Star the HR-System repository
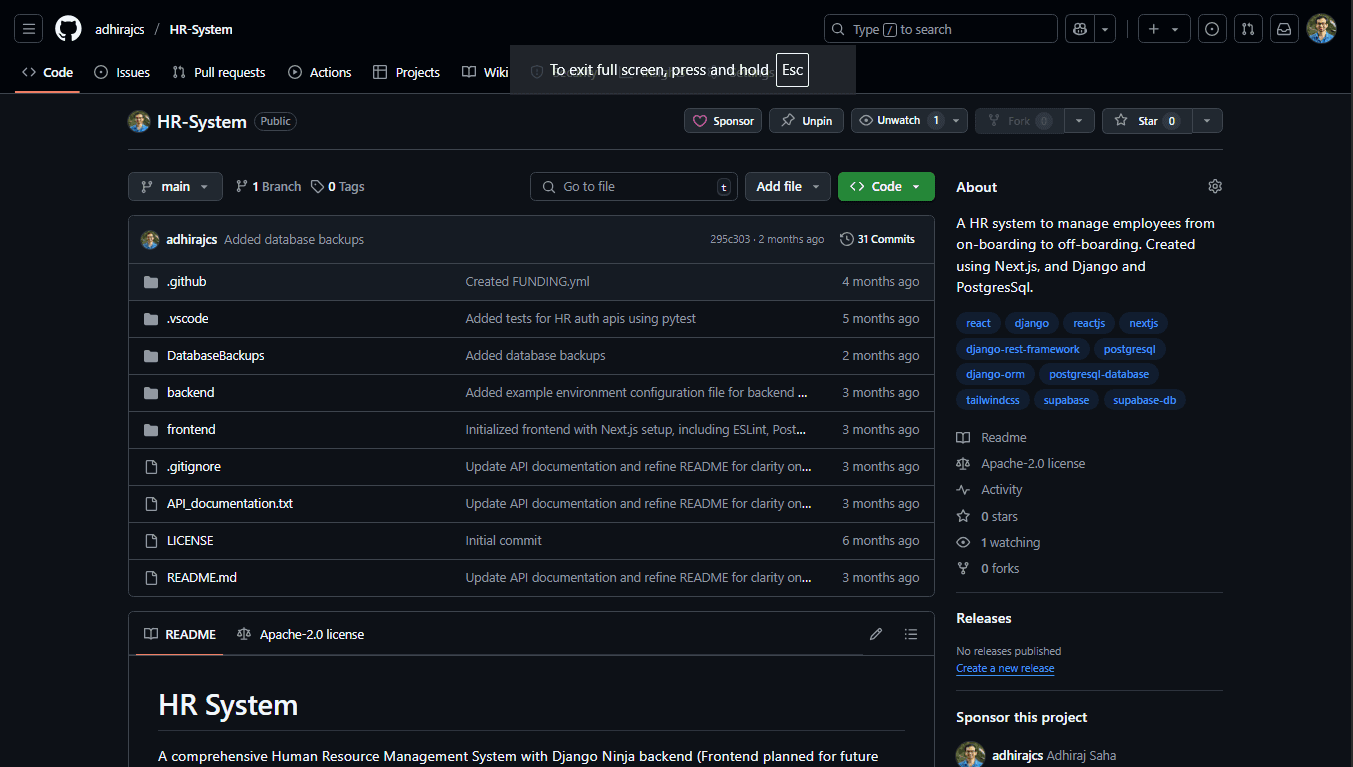Screen dimensions: 1353x767 tap(1147, 121)
